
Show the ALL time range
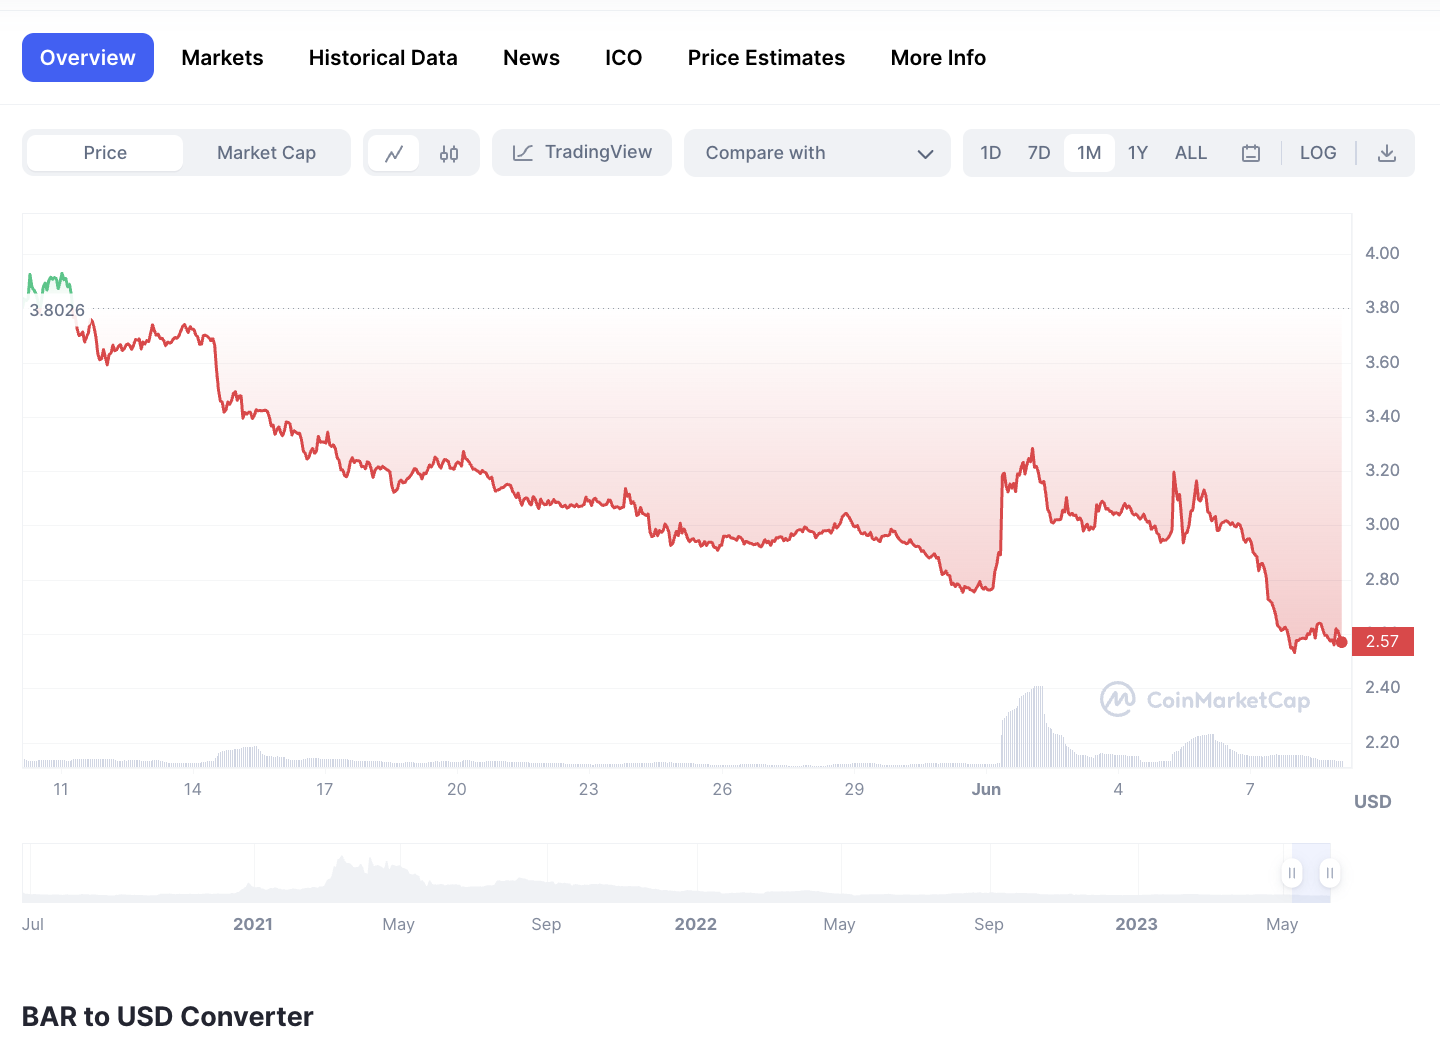[x=1191, y=153]
